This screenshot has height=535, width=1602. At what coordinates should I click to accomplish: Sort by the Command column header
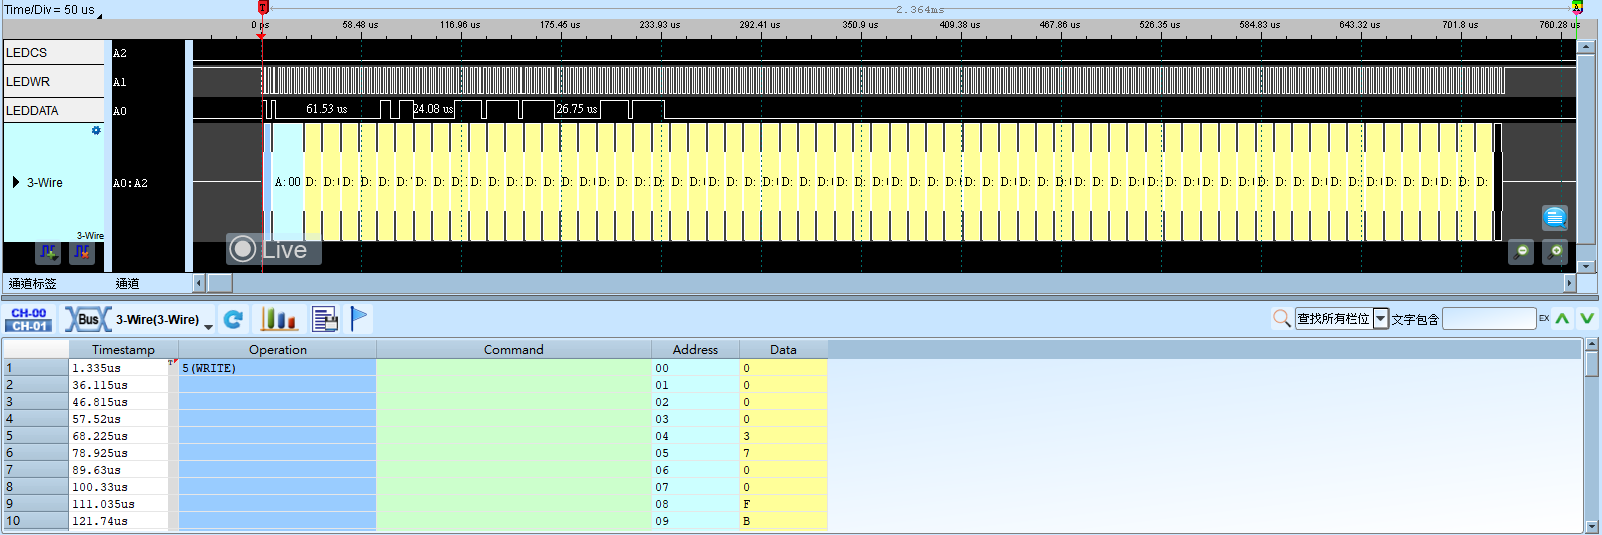(514, 349)
